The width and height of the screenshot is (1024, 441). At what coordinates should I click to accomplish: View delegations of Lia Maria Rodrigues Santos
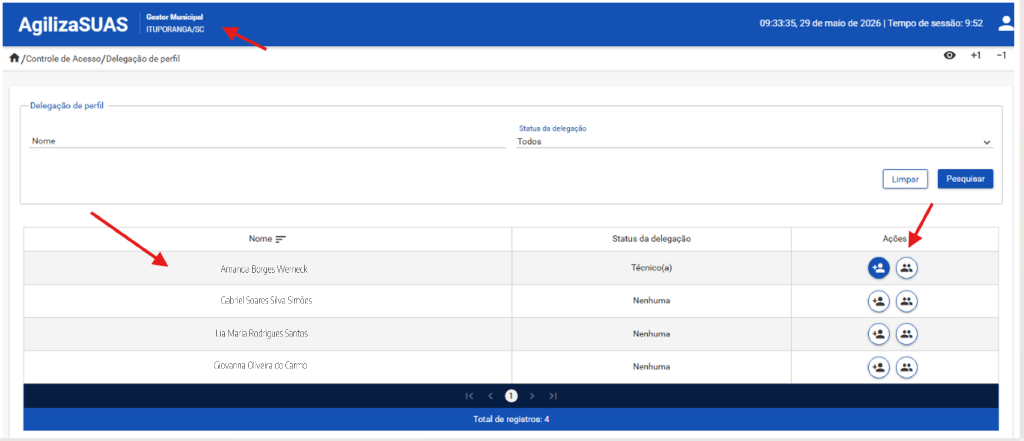click(x=906, y=334)
